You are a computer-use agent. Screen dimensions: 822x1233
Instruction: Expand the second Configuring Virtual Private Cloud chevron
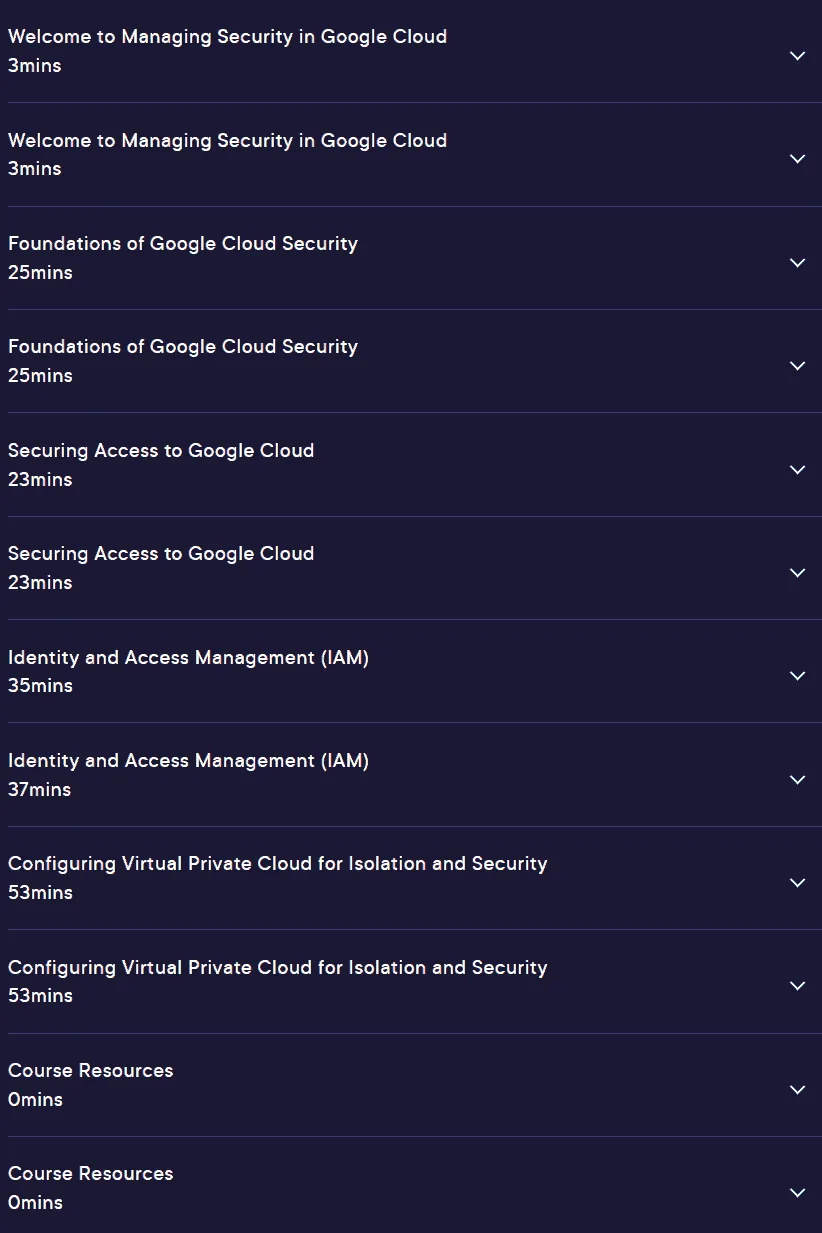click(x=797, y=986)
